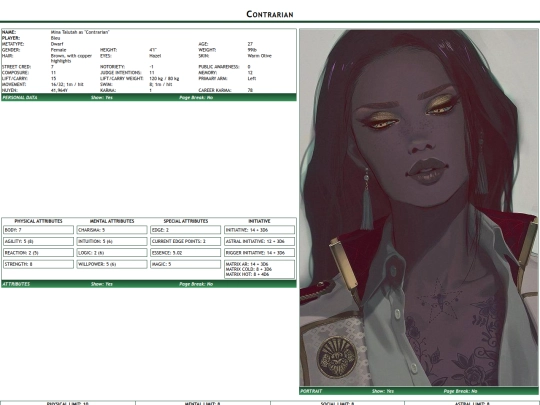The image size is (540, 405).
Task: Click the Judge Intentions label
Action: click(x=121, y=73)
